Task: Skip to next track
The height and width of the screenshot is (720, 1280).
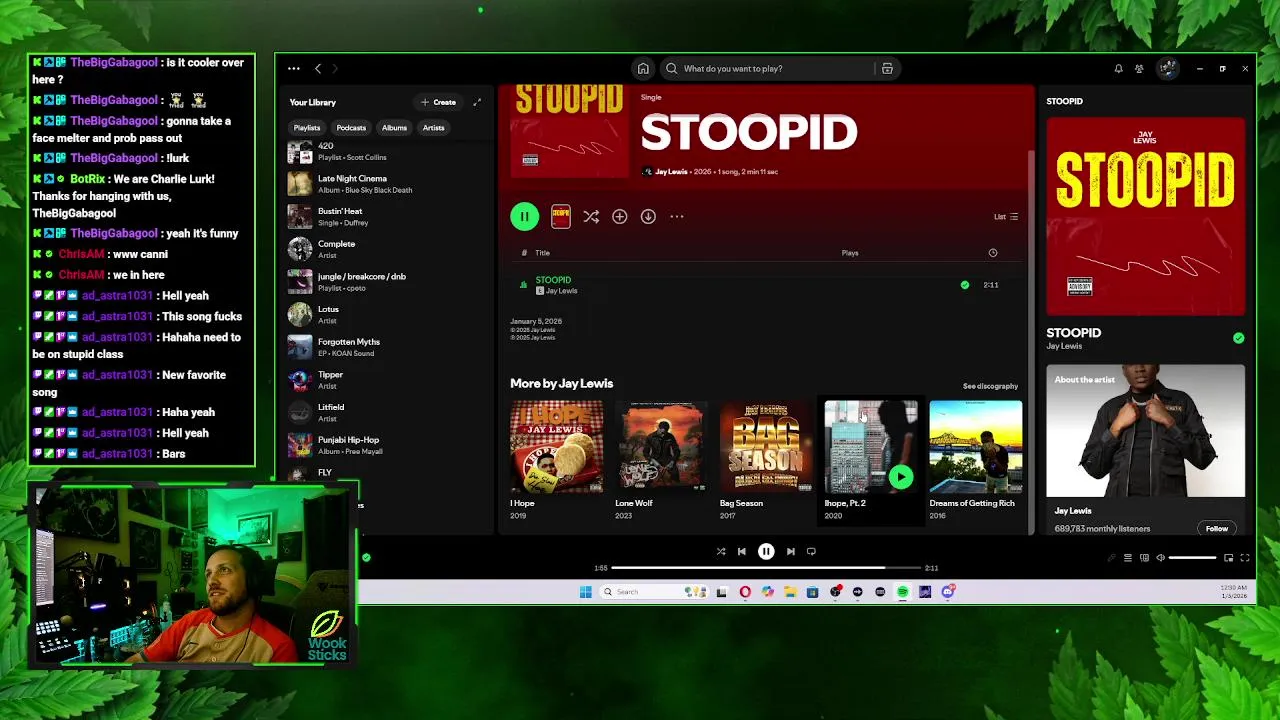Action: [790, 551]
